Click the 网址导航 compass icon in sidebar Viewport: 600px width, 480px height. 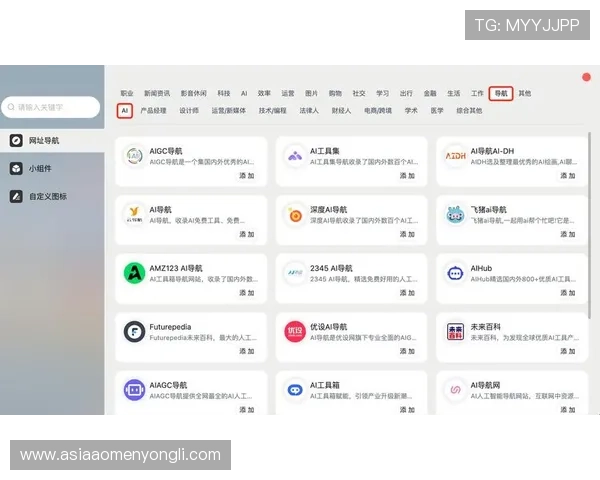[x=16, y=140]
